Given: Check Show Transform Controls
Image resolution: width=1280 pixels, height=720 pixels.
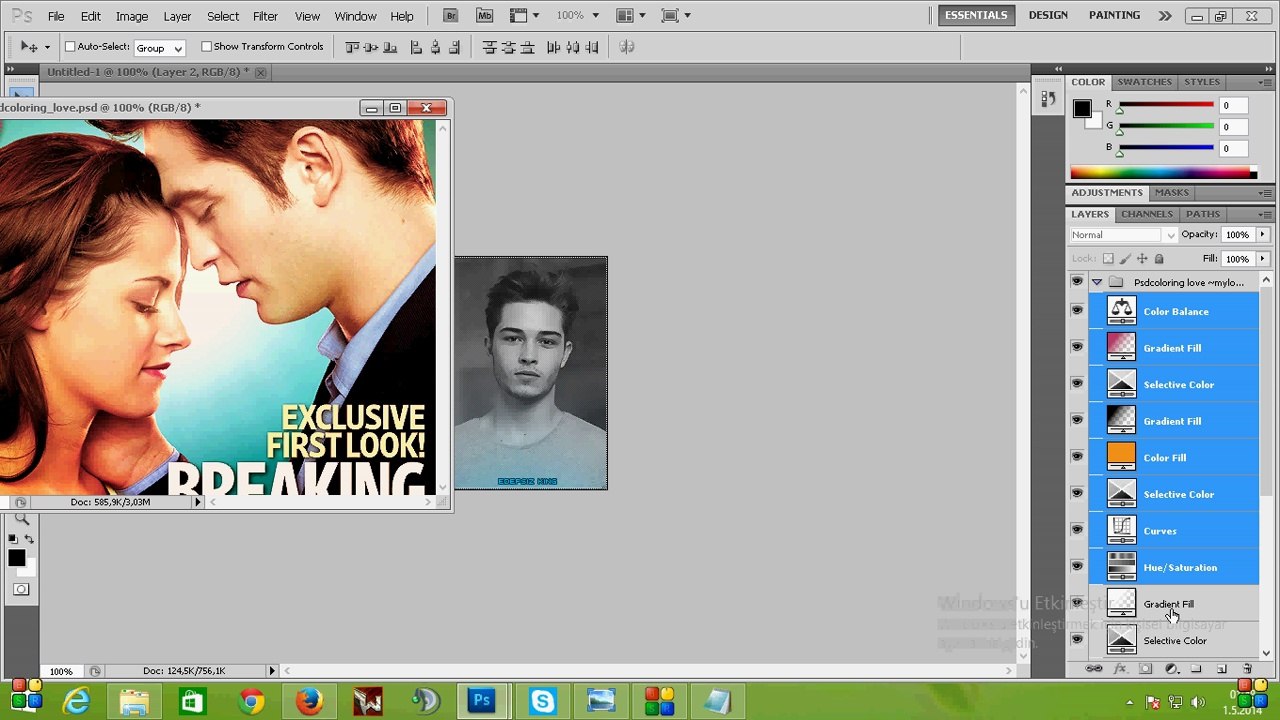Looking at the screenshot, I should [x=206, y=46].
